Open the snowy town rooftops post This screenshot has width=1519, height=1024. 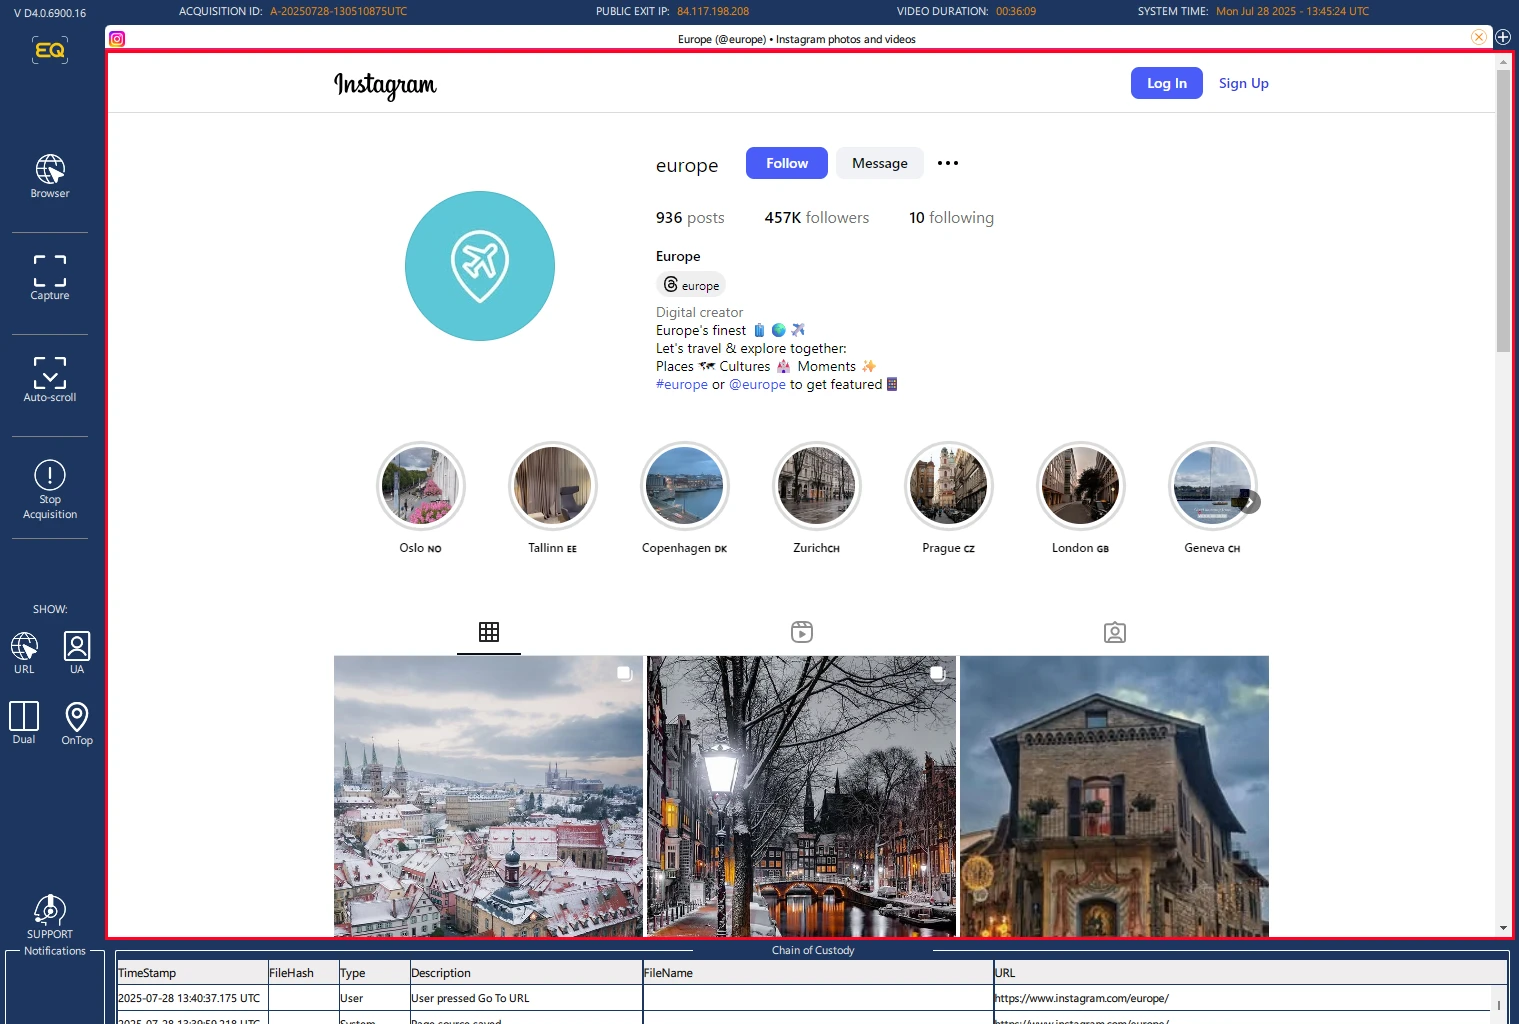(488, 796)
